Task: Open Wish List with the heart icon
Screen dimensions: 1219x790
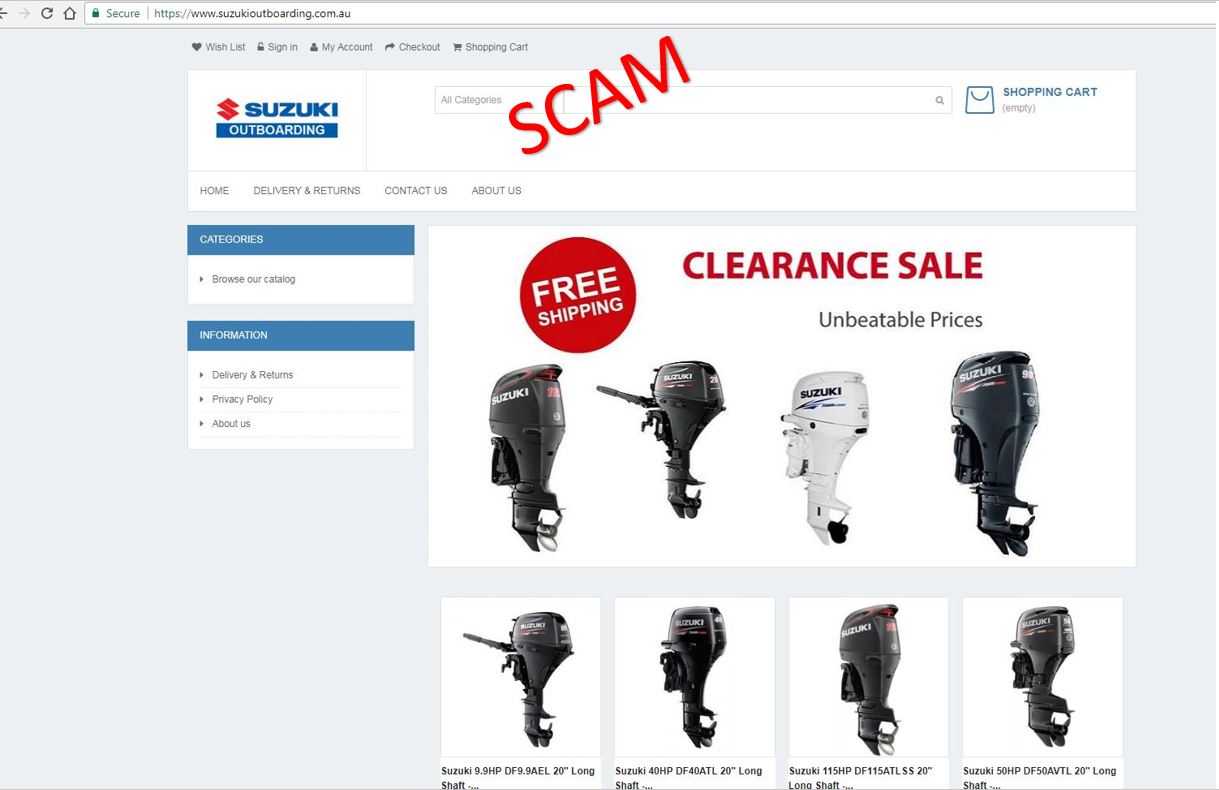Action: (218, 47)
